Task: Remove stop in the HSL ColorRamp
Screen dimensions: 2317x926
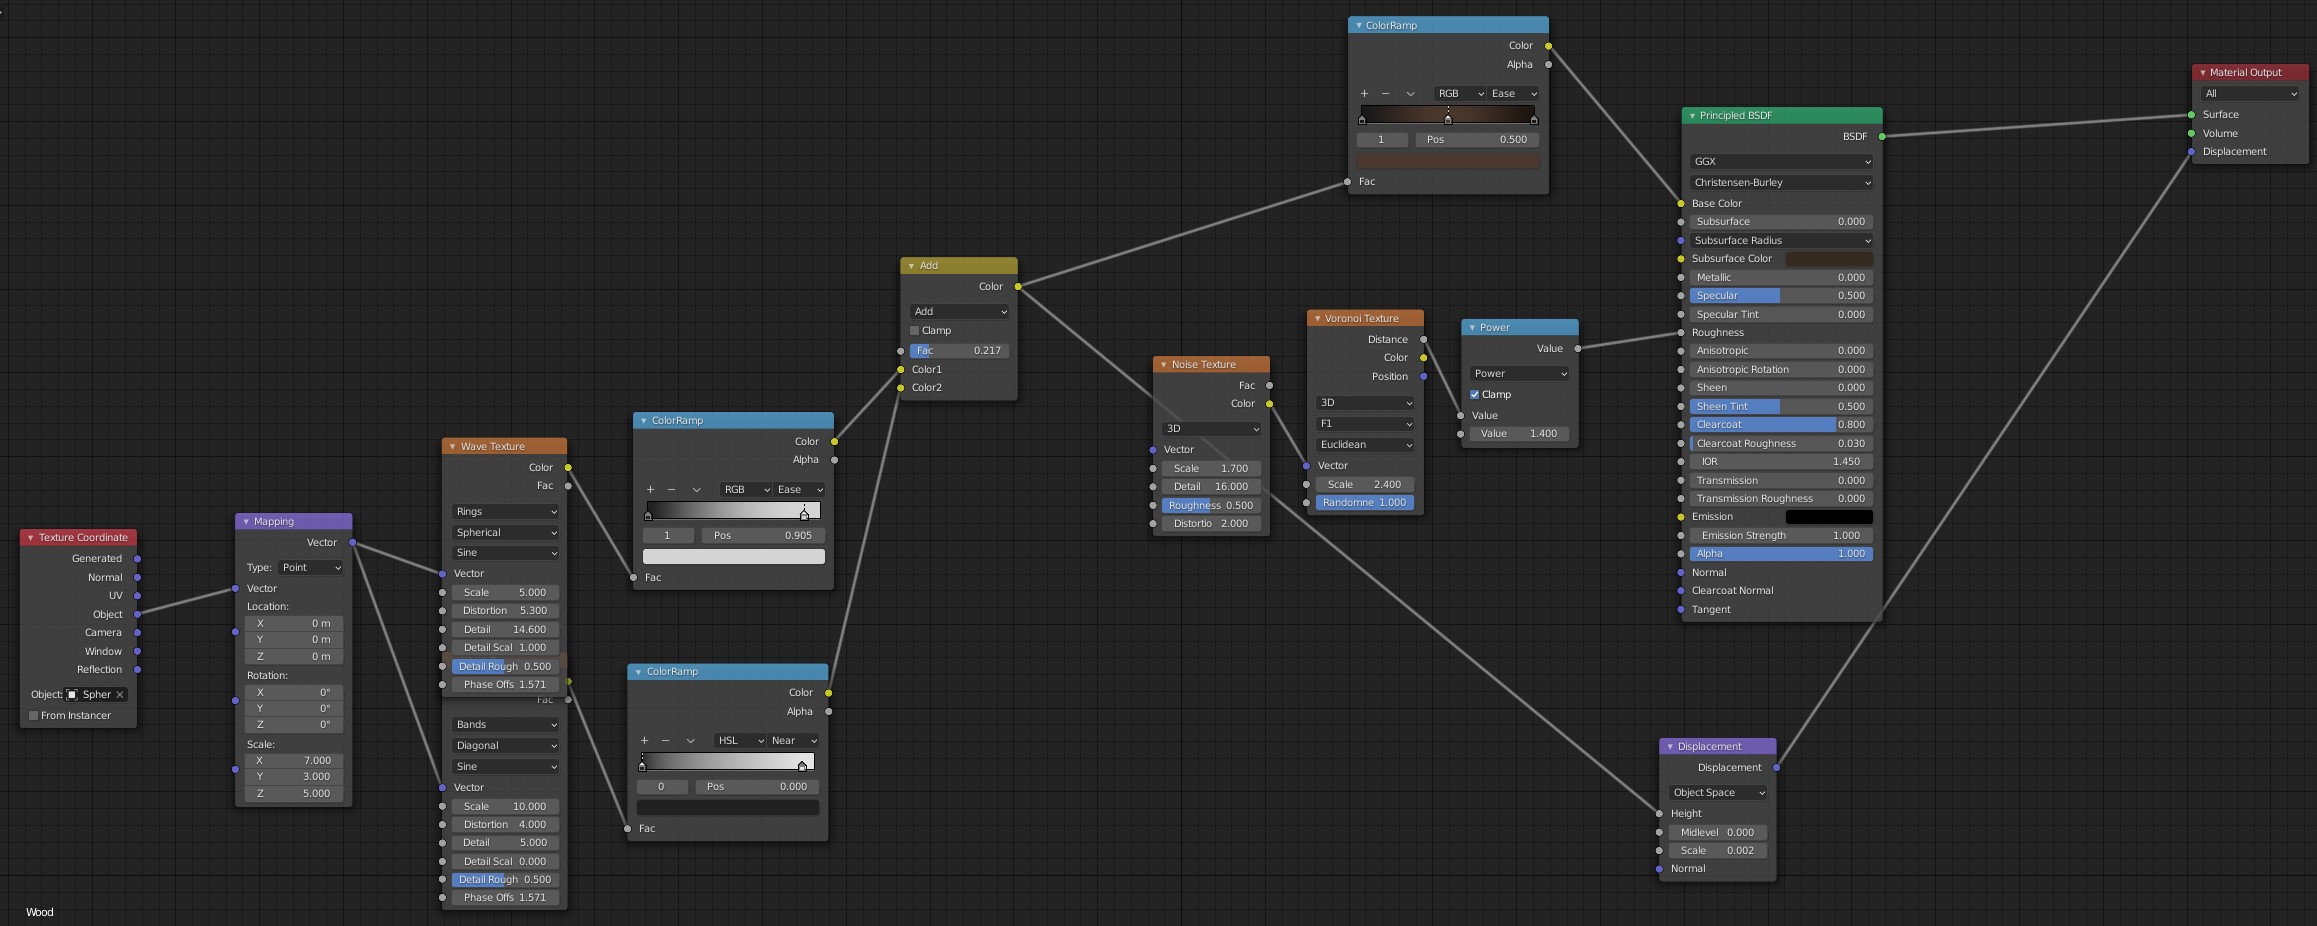Action: [665, 740]
